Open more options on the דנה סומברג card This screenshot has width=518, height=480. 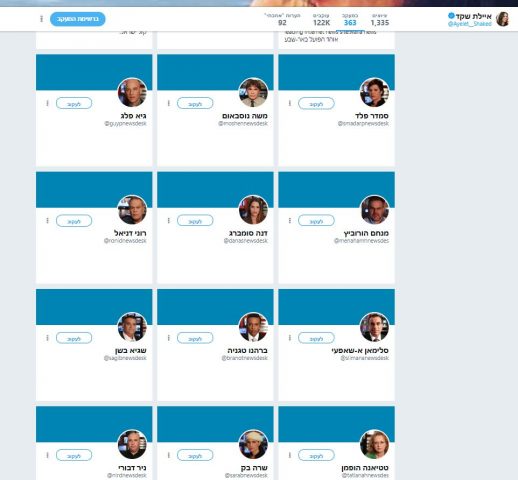coord(169,221)
